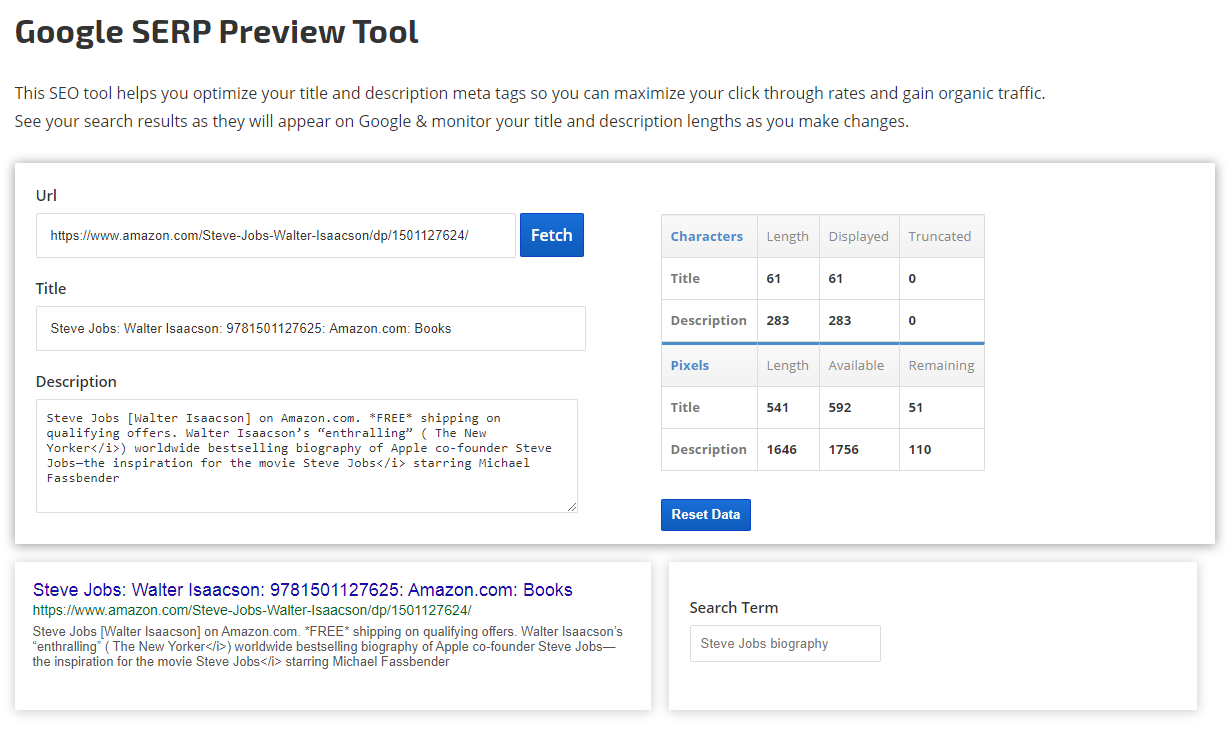Click the green amazon.com URL in the preview

[x=251, y=610]
